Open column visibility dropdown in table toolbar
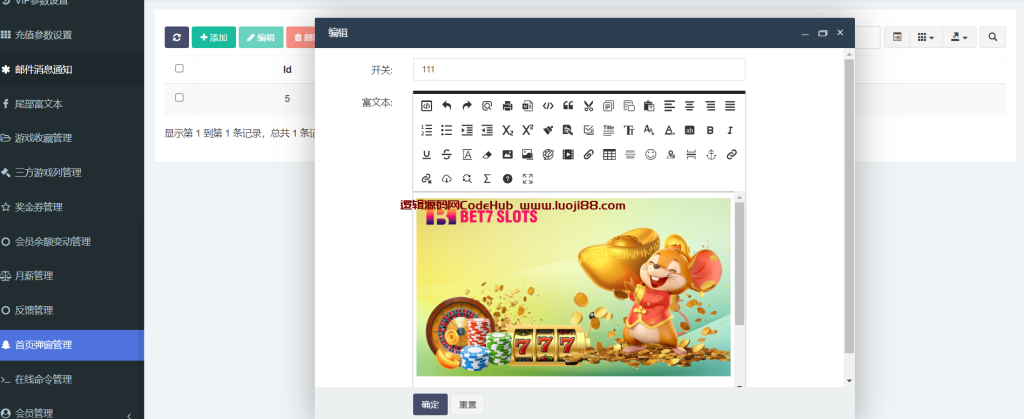Screen dimensions: 1024x419 925,37
